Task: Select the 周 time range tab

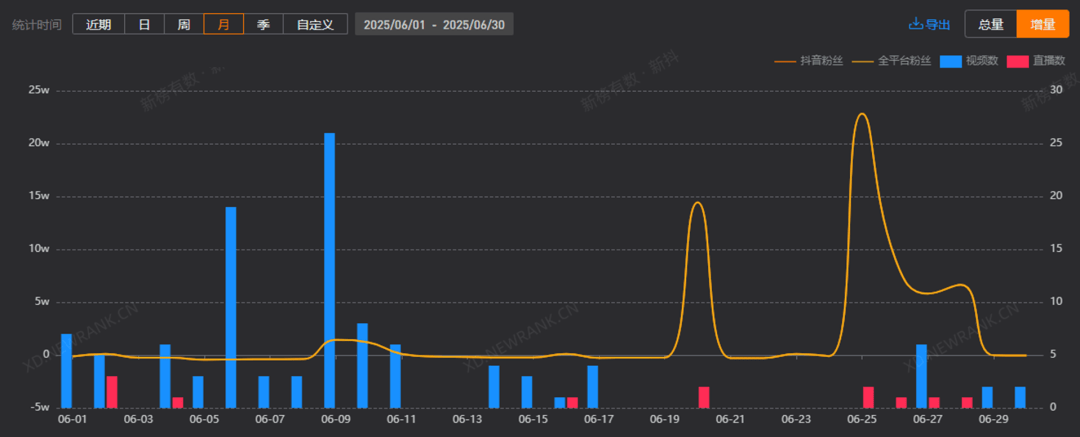Action: (x=184, y=24)
